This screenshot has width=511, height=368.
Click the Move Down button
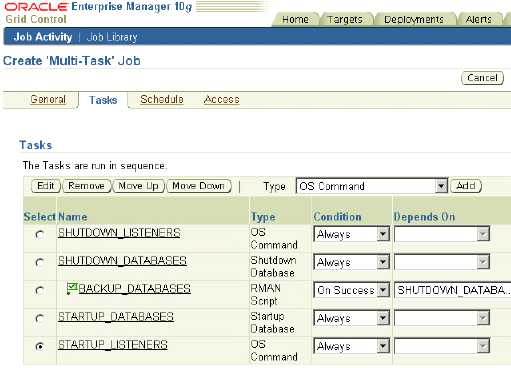click(x=198, y=186)
